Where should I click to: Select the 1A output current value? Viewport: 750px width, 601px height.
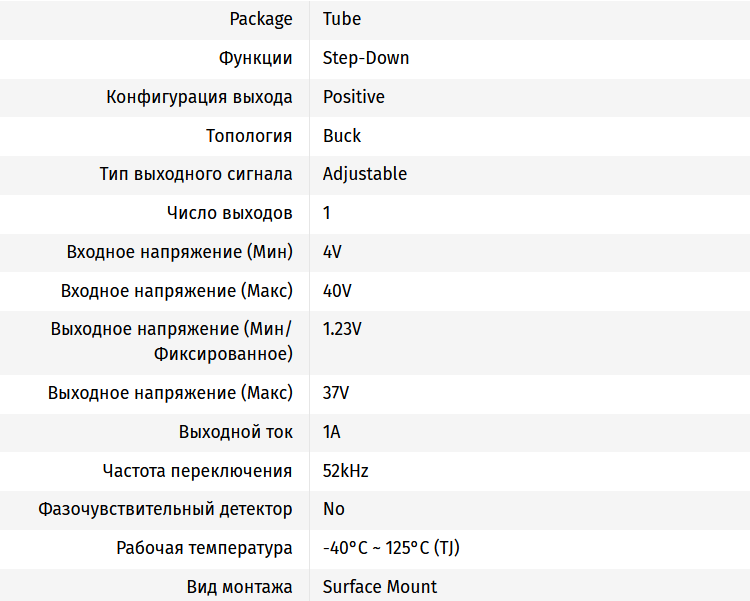coord(332,432)
